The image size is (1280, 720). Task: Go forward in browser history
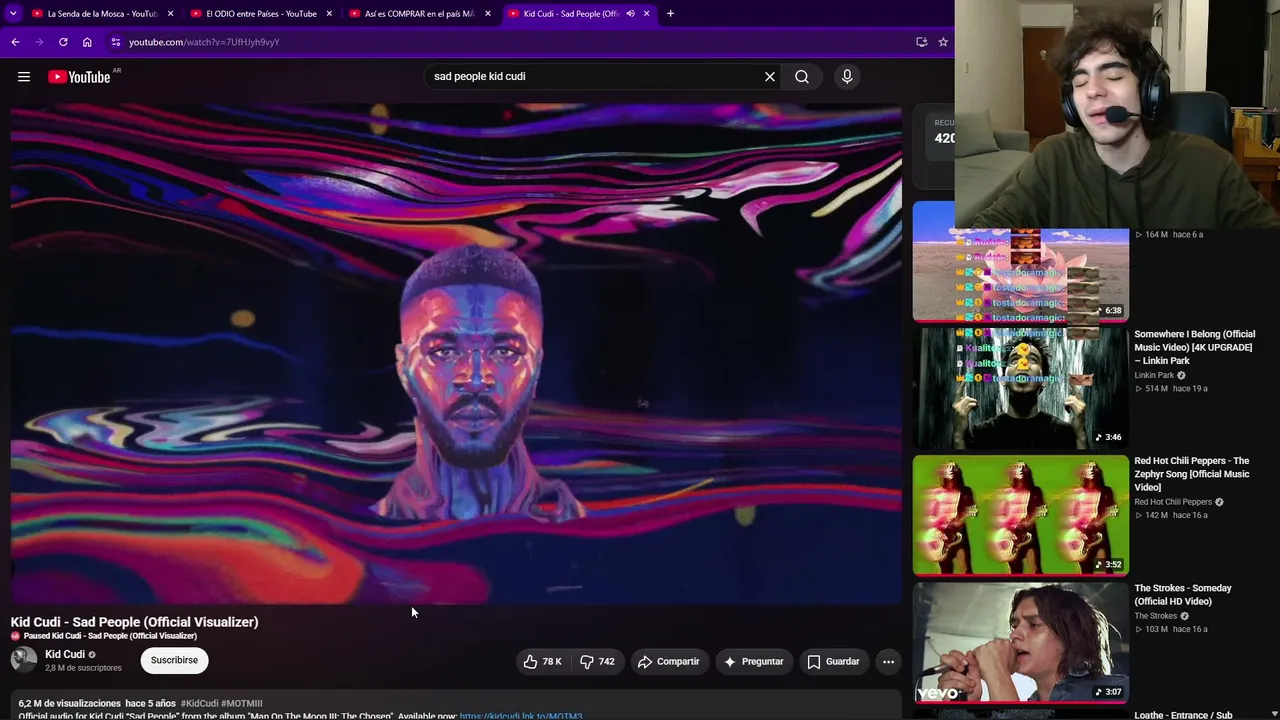39,42
